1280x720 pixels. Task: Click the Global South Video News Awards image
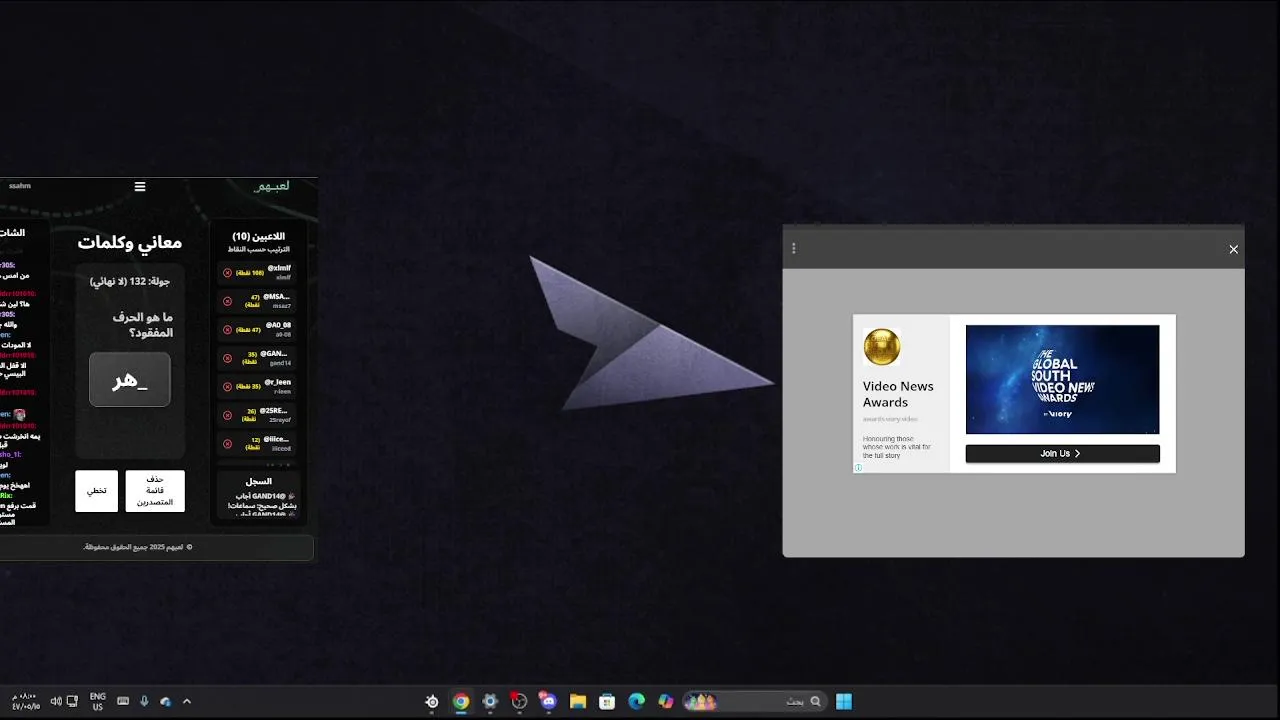[x=1062, y=379]
